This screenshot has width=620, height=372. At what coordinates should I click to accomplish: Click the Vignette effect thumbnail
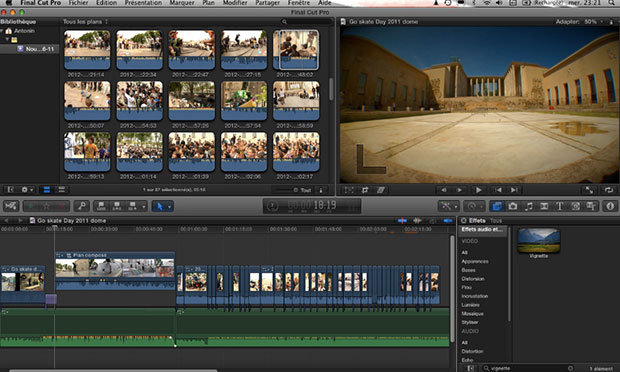(539, 240)
